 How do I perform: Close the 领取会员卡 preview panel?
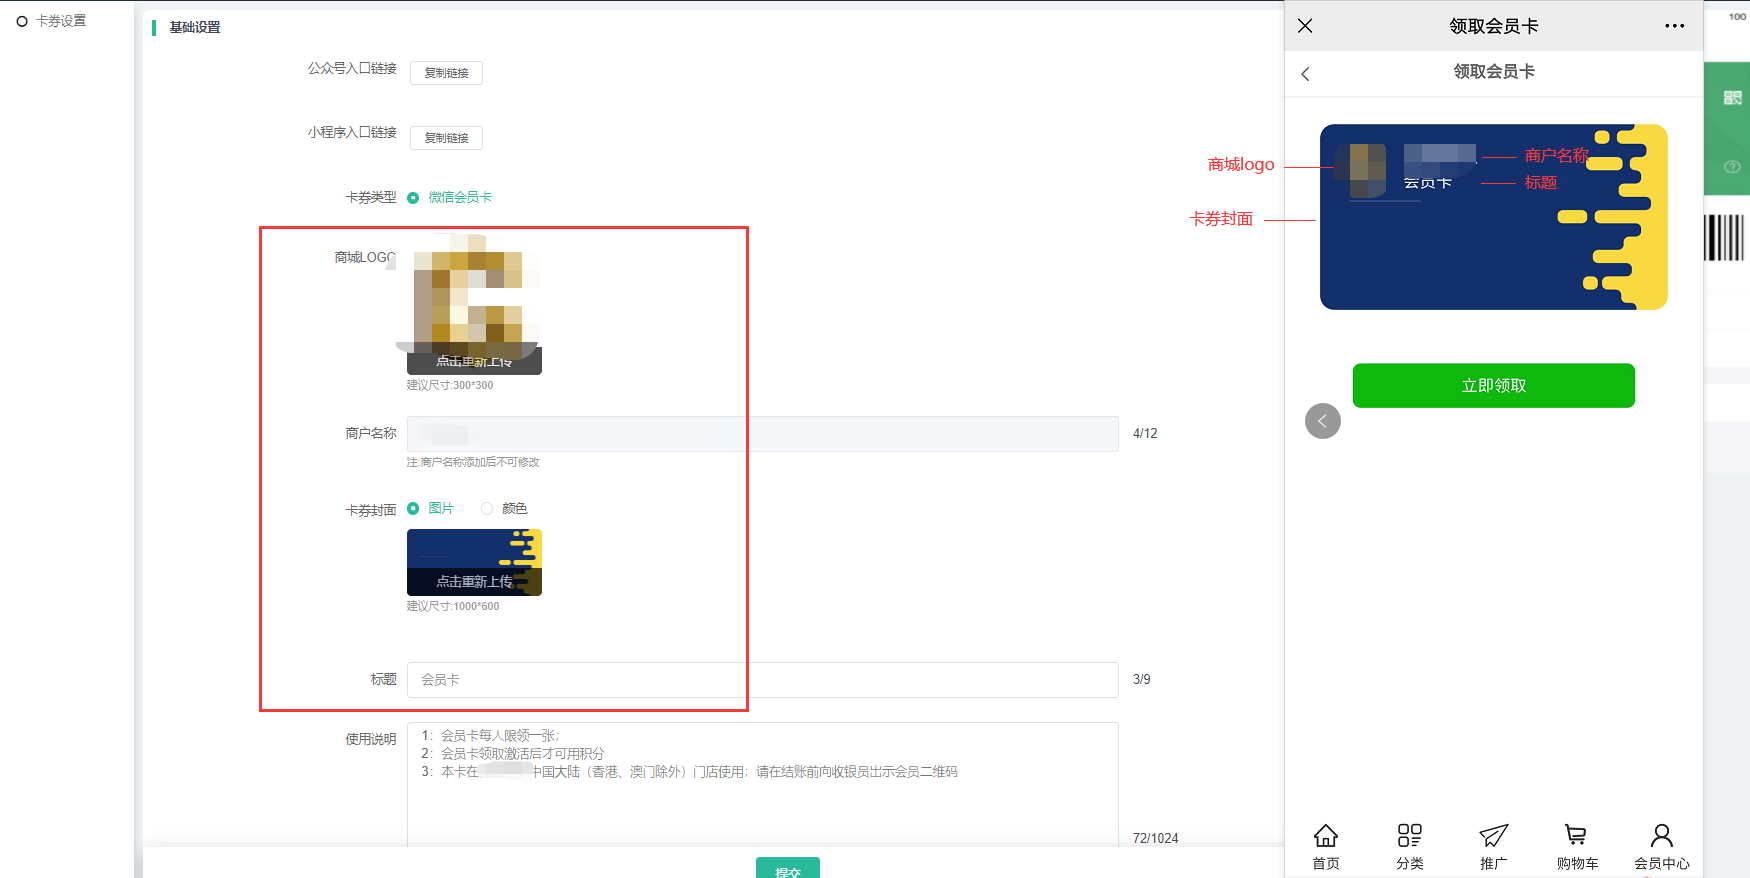point(1305,26)
